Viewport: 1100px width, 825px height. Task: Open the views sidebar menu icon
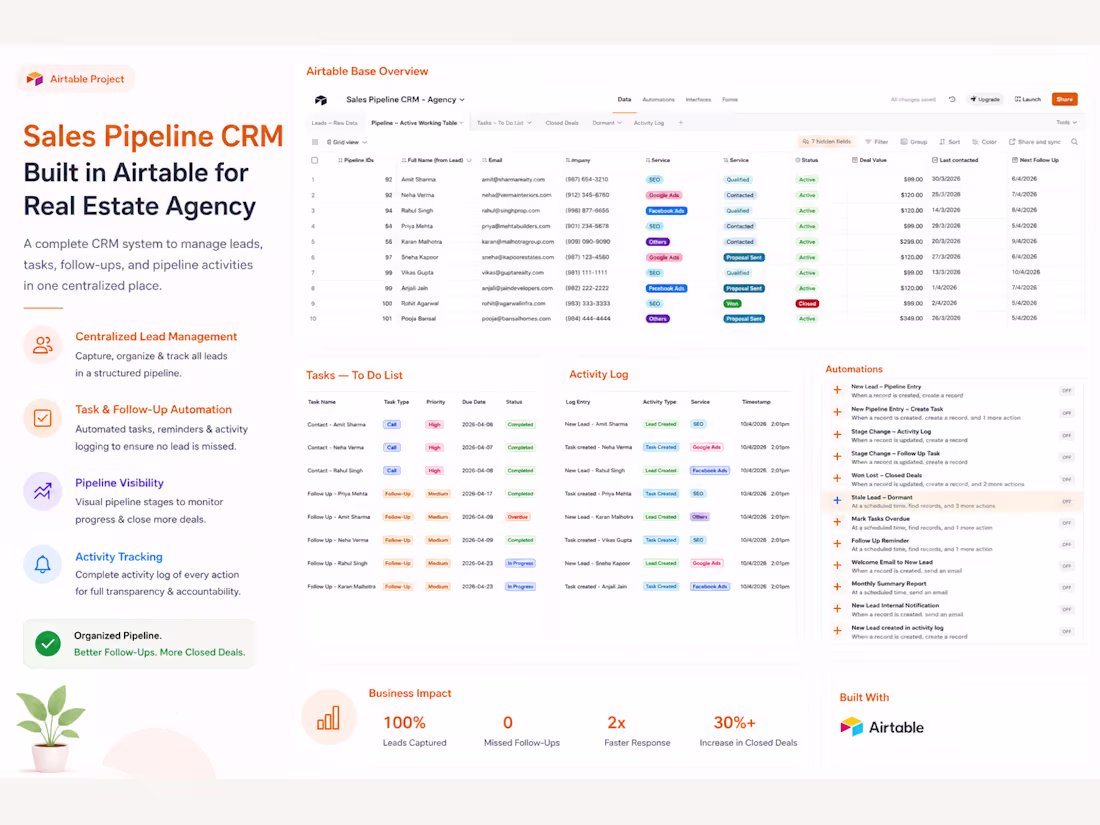[315, 142]
